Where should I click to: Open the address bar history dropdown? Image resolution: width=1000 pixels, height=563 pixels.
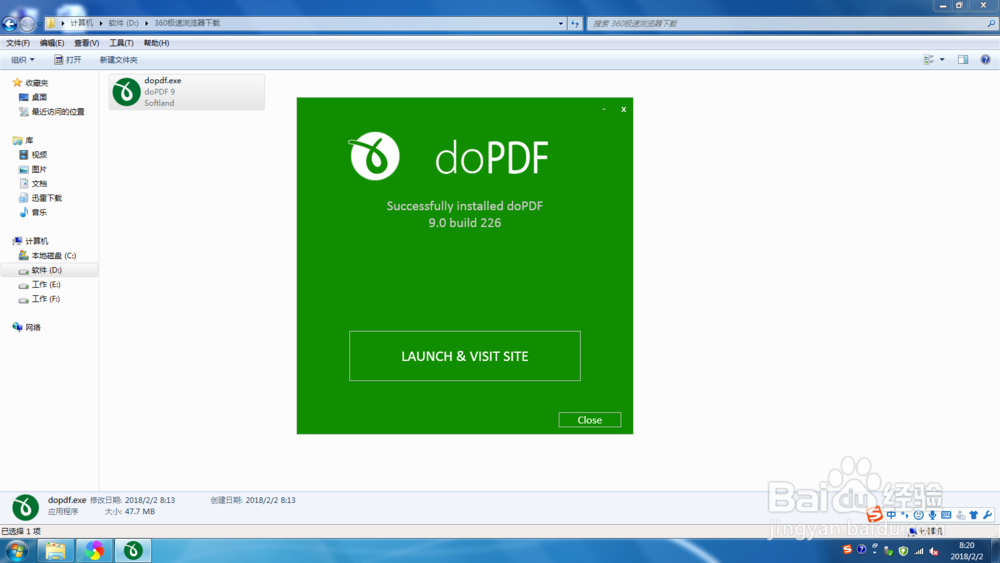pyautogui.click(x=561, y=24)
